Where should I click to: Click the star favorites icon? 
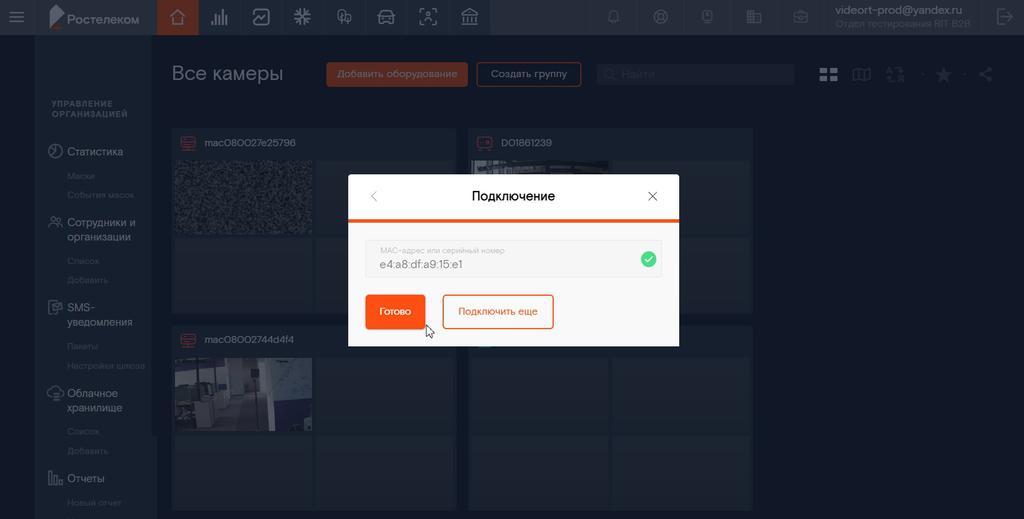click(943, 75)
